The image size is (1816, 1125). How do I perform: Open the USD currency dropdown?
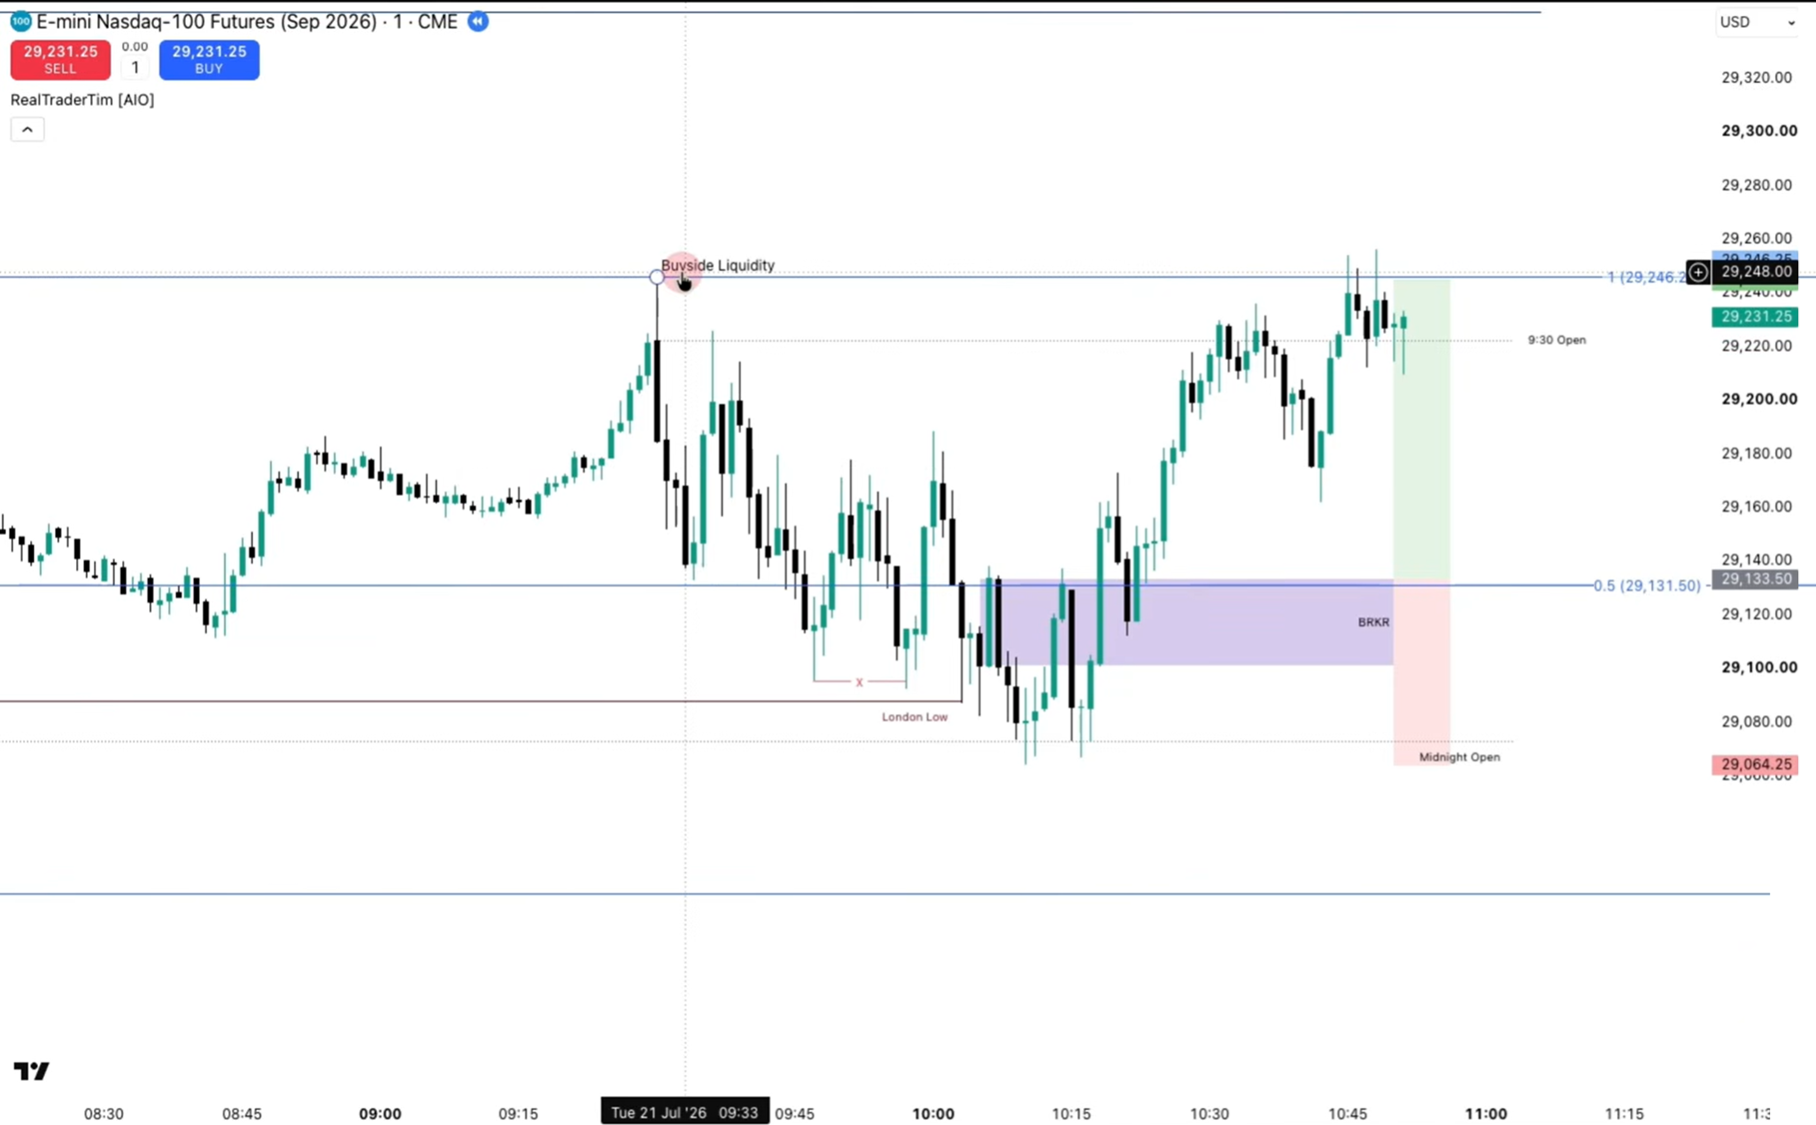(1757, 22)
